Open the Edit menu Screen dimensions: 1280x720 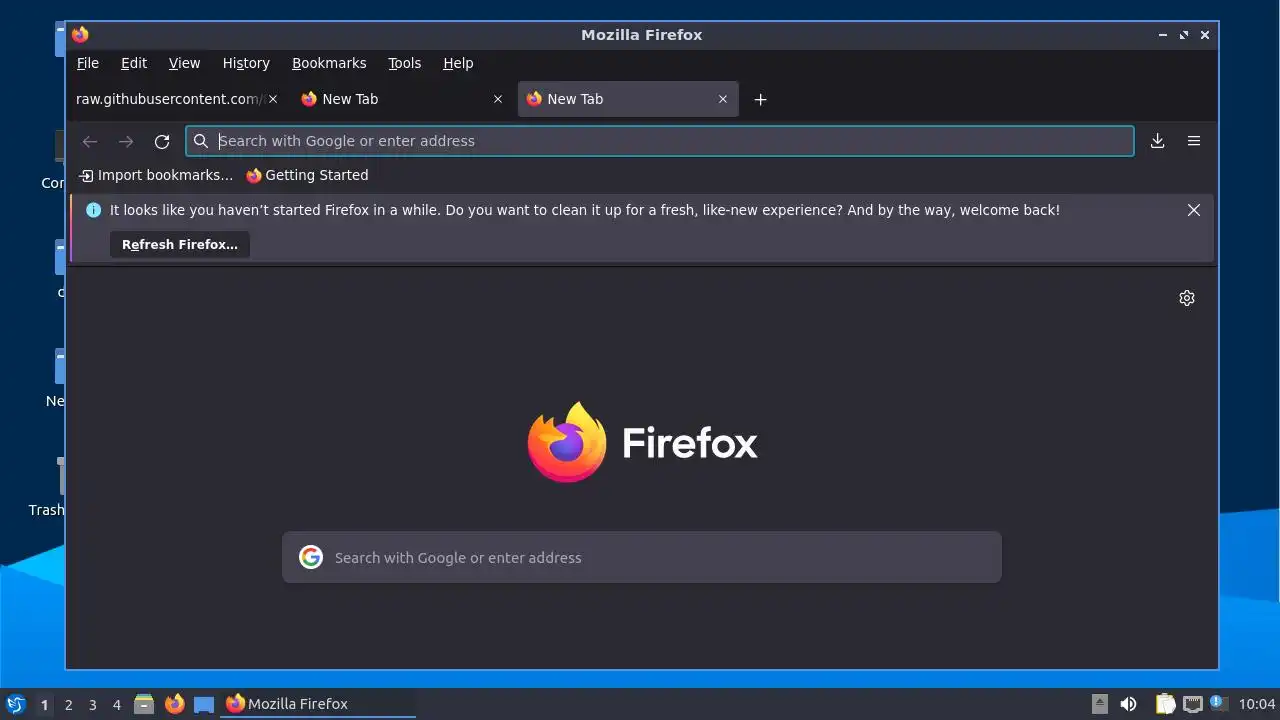pyautogui.click(x=134, y=63)
